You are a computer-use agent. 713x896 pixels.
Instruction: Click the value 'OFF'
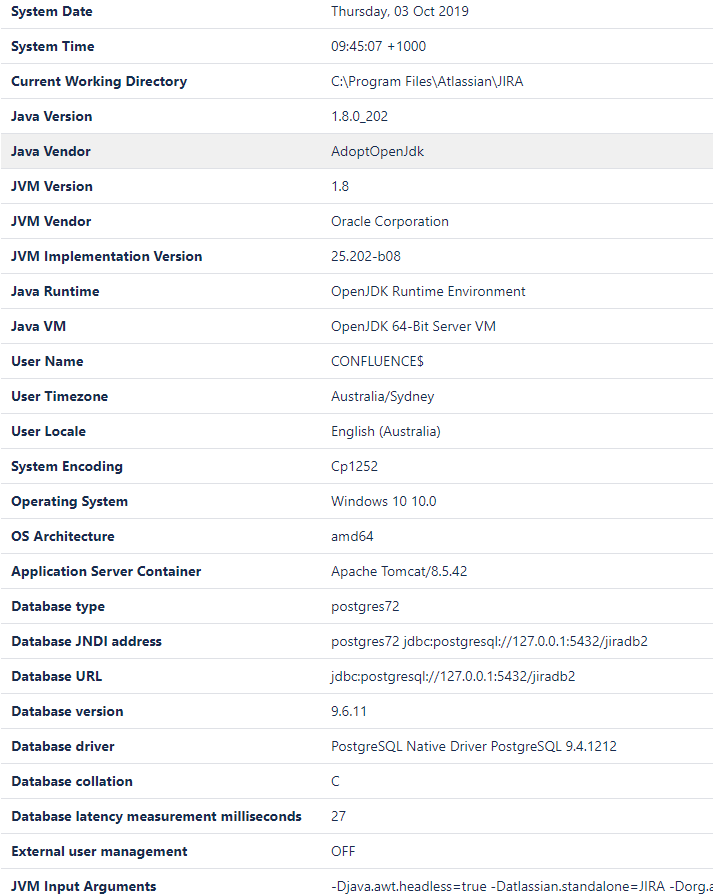[343, 851]
